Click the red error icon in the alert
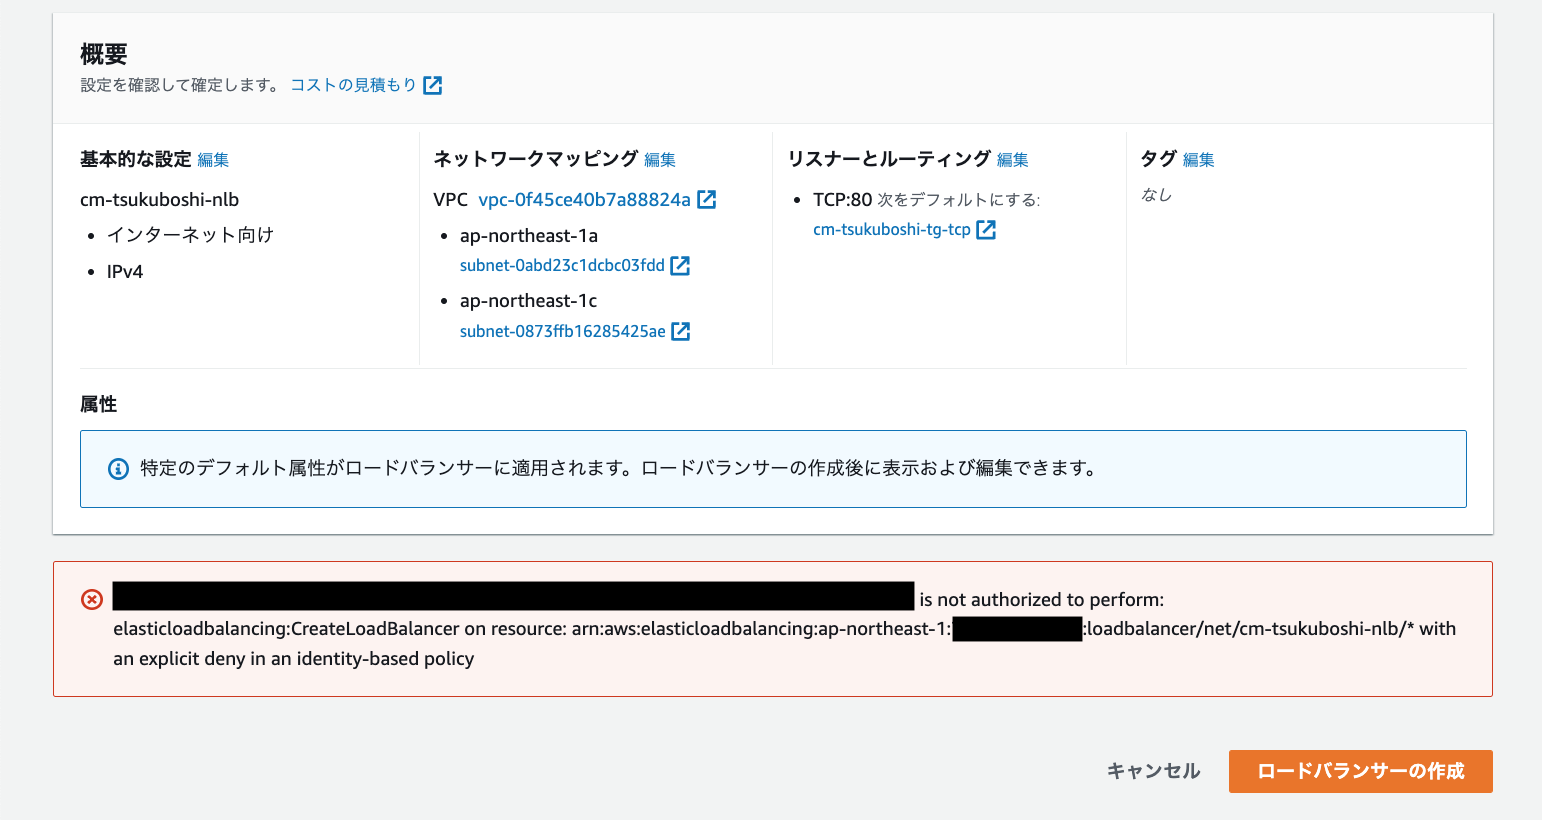 [91, 599]
